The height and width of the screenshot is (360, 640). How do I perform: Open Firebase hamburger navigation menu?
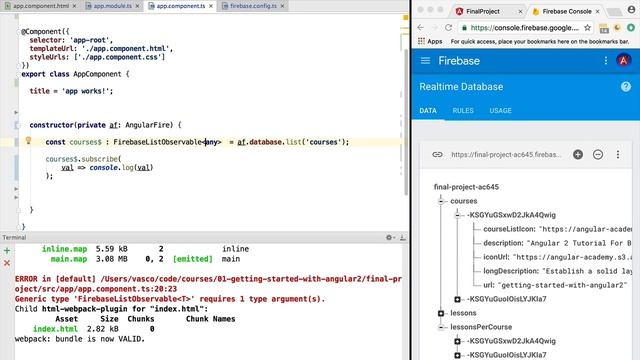[425, 60]
